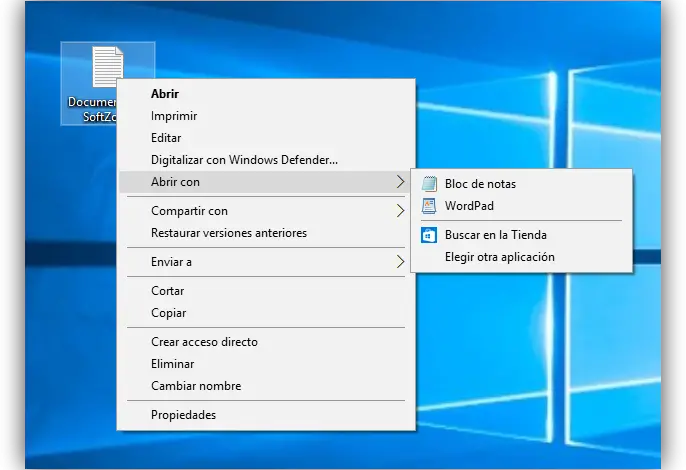The height and width of the screenshot is (470, 686).
Task: Click the Store icon beside Buscar en la Tienda
Action: tap(429, 235)
